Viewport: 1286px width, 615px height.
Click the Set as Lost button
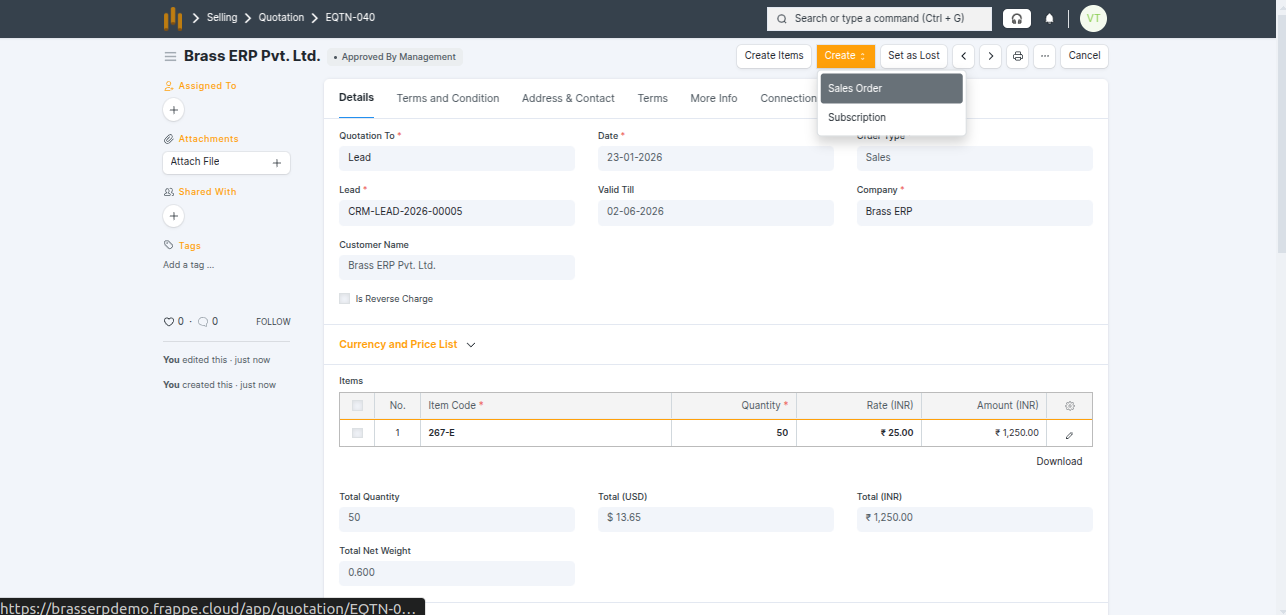point(913,56)
